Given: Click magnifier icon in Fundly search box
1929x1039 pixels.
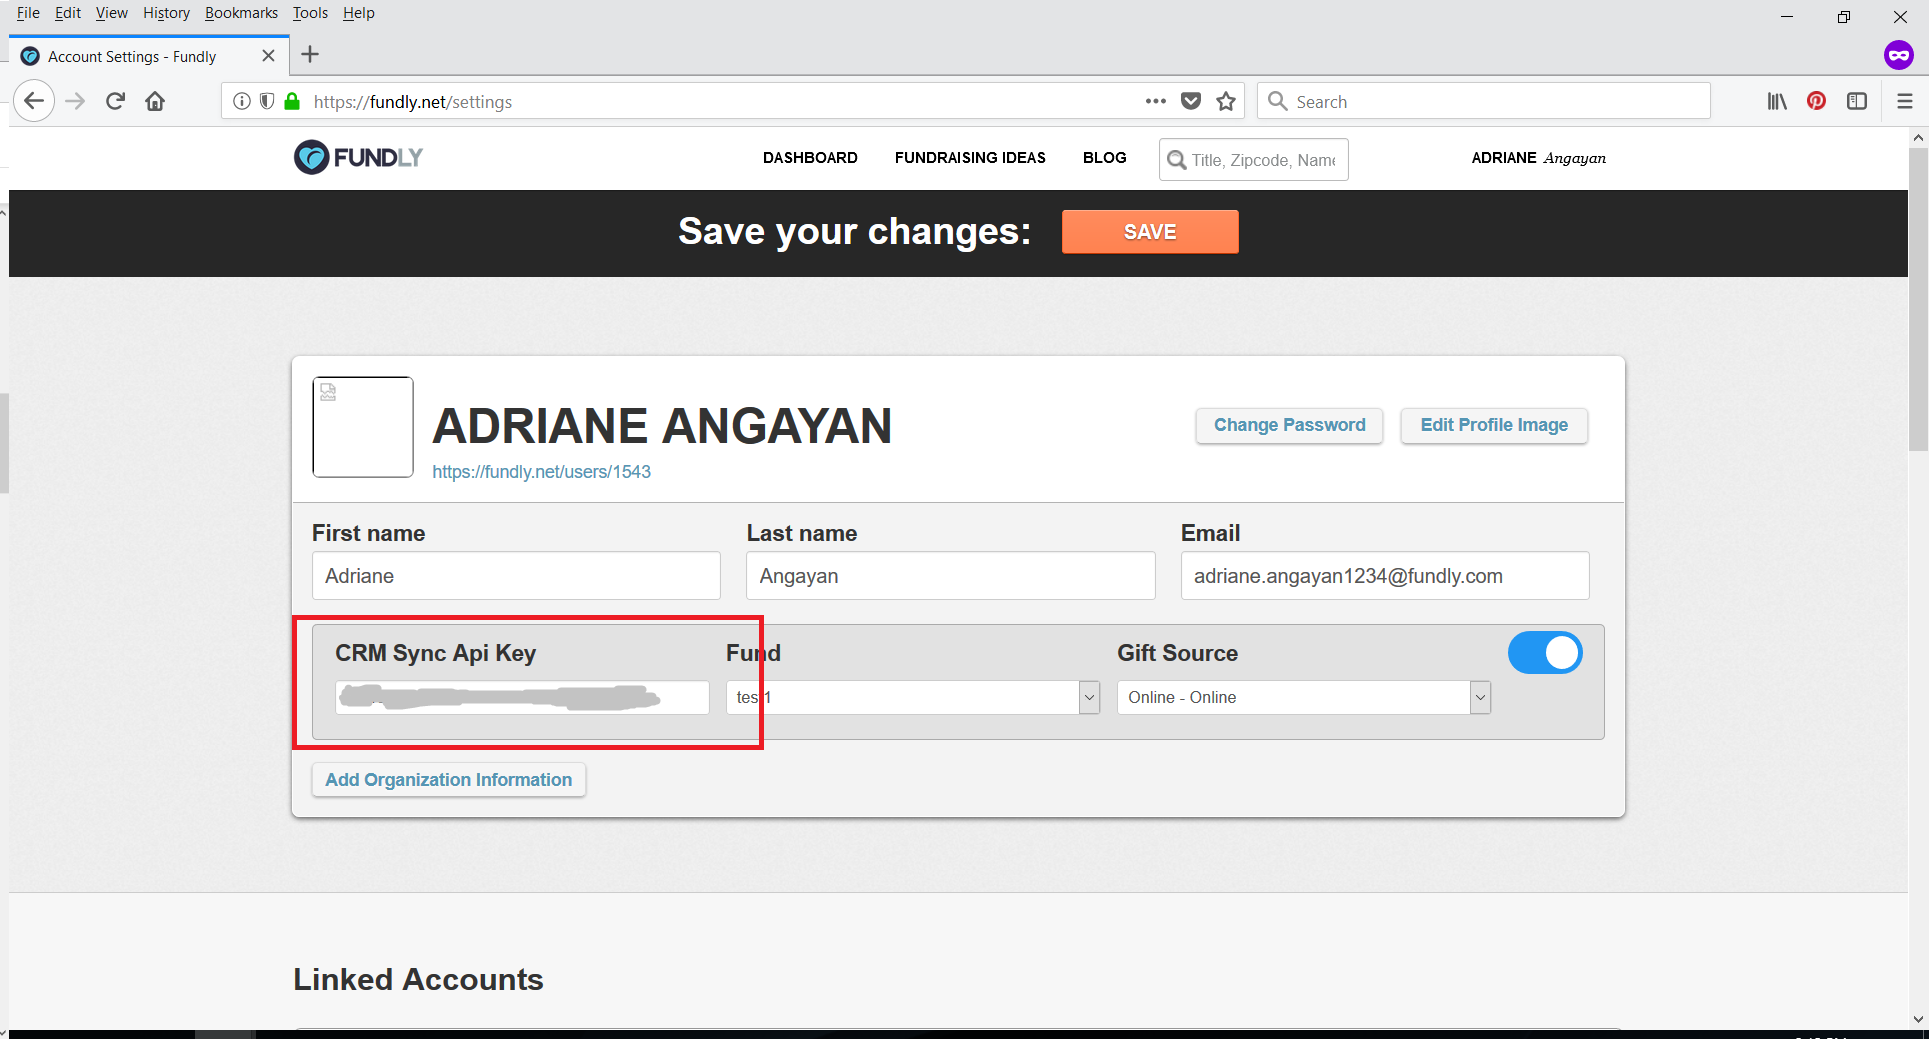Looking at the screenshot, I should pyautogui.click(x=1177, y=160).
